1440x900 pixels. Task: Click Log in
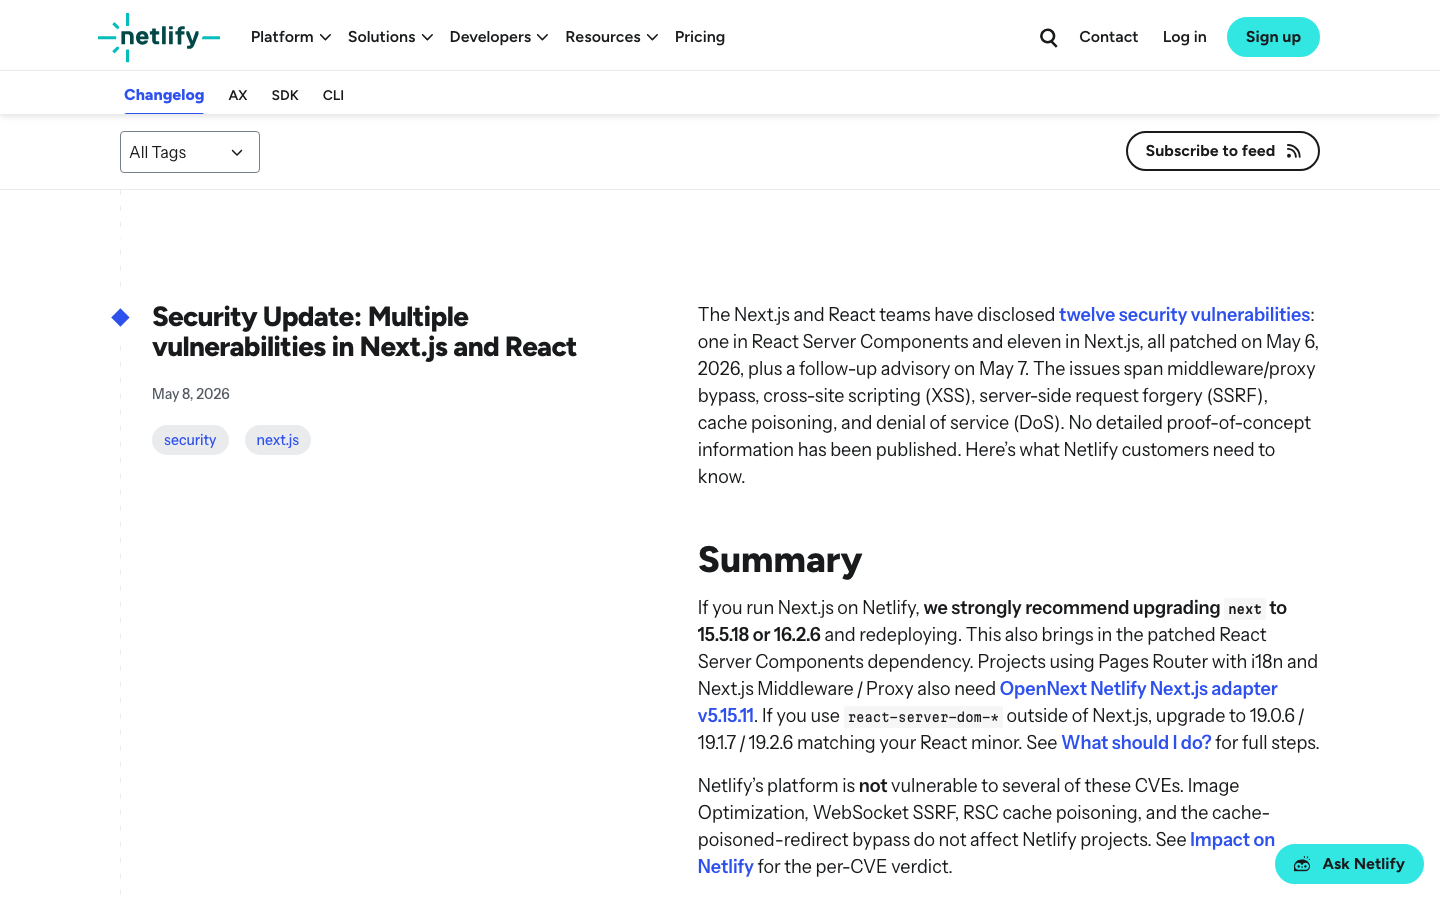pyautogui.click(x=1184, y=37)
